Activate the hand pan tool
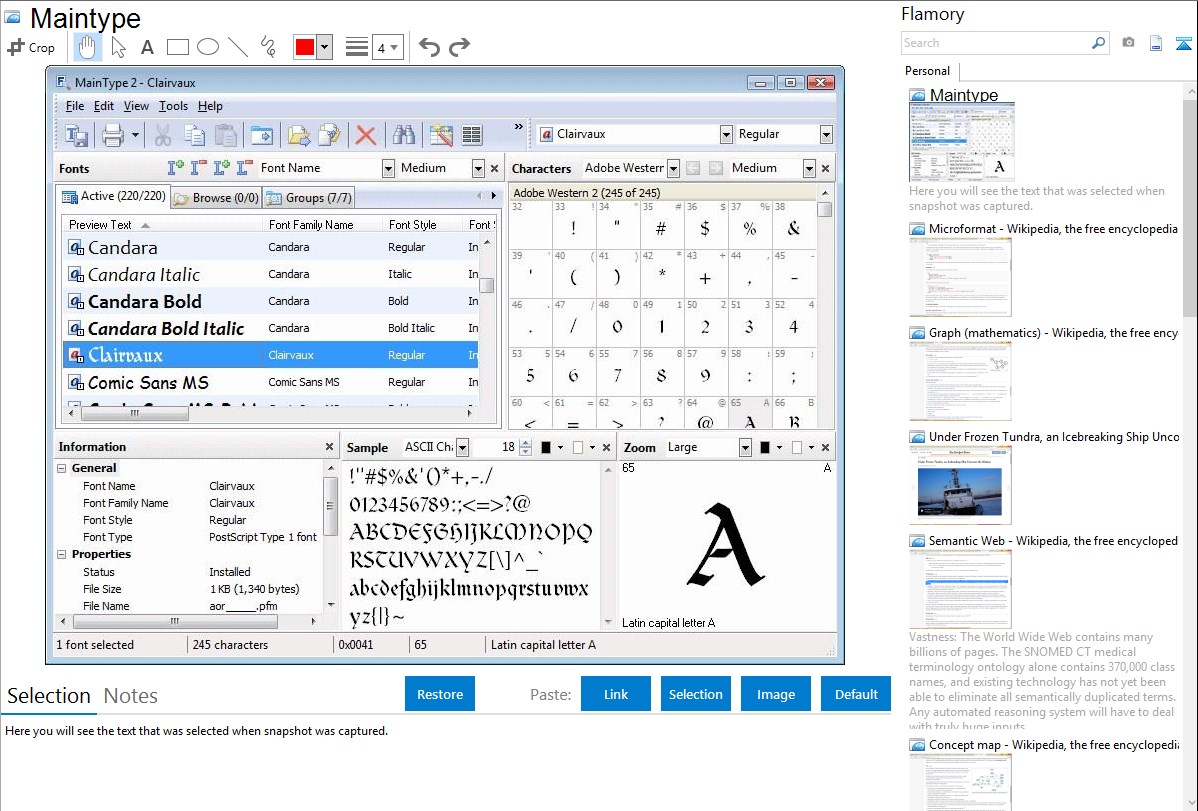This screenshot has height=811, width=1198. pos(88,47)
